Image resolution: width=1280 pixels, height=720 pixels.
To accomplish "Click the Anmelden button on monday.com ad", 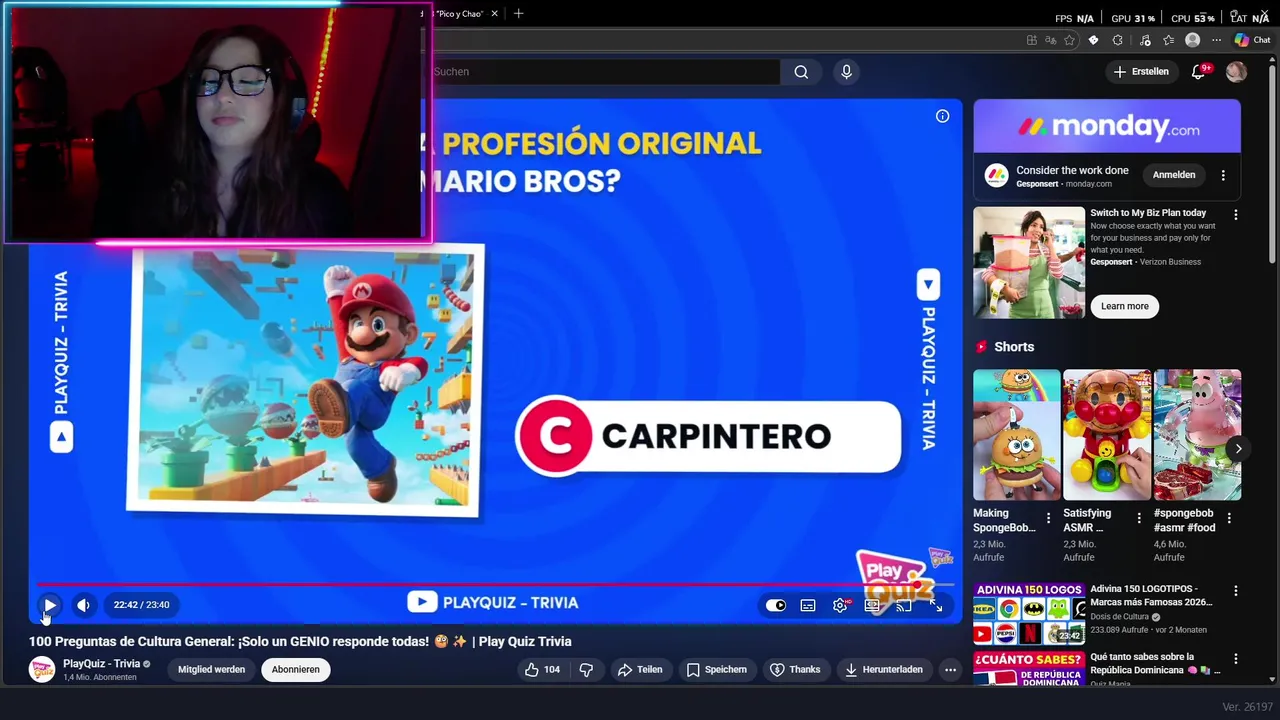I will (x=1174, y=175).
